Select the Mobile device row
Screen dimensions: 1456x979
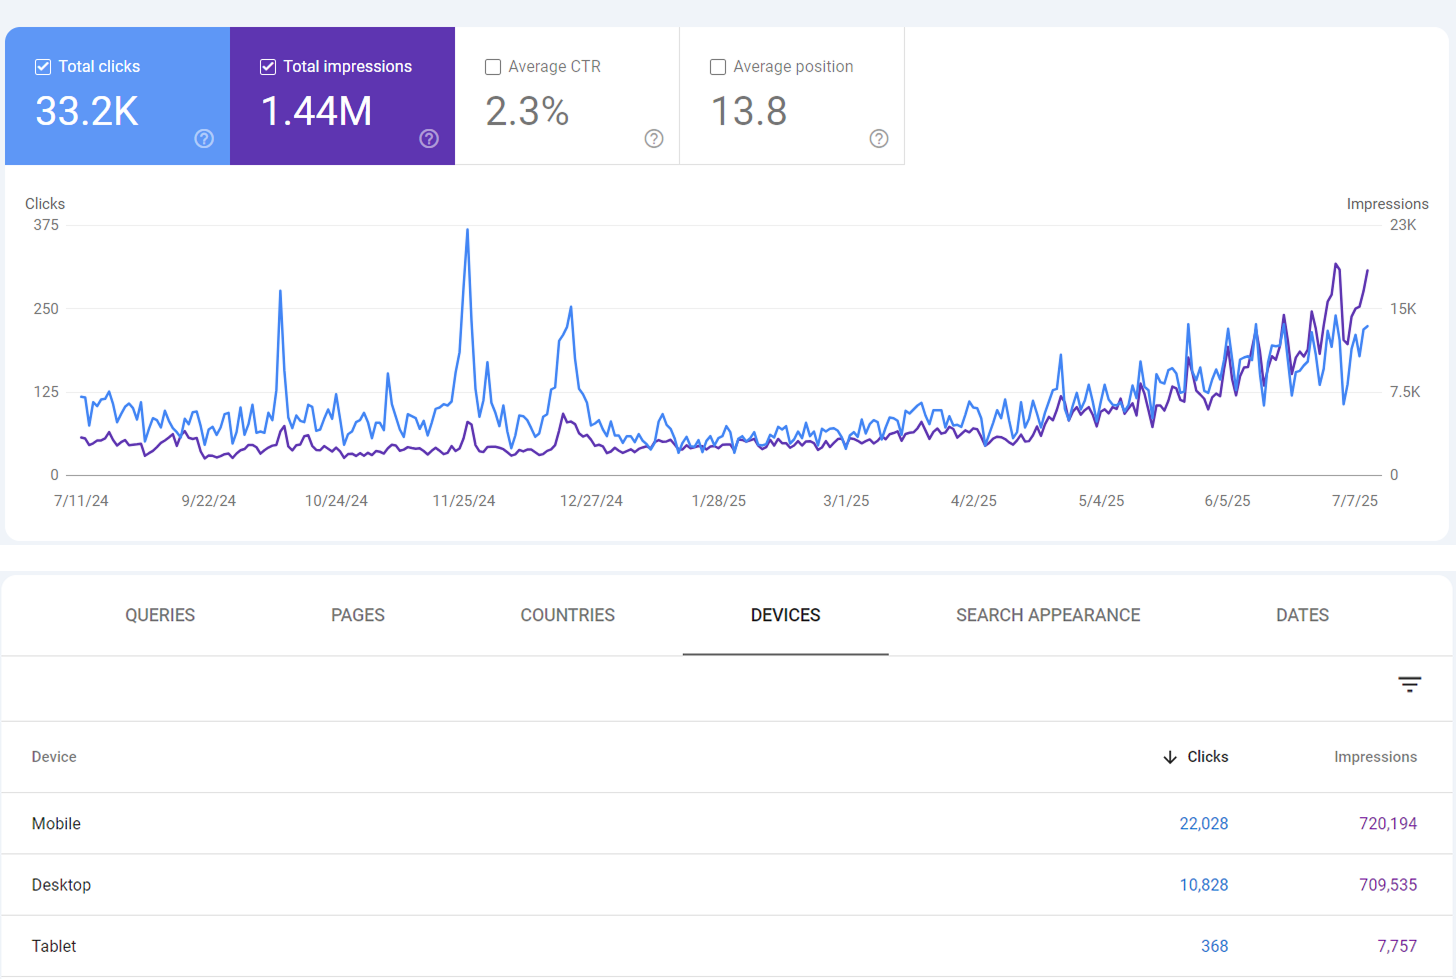tap(56, 824)
